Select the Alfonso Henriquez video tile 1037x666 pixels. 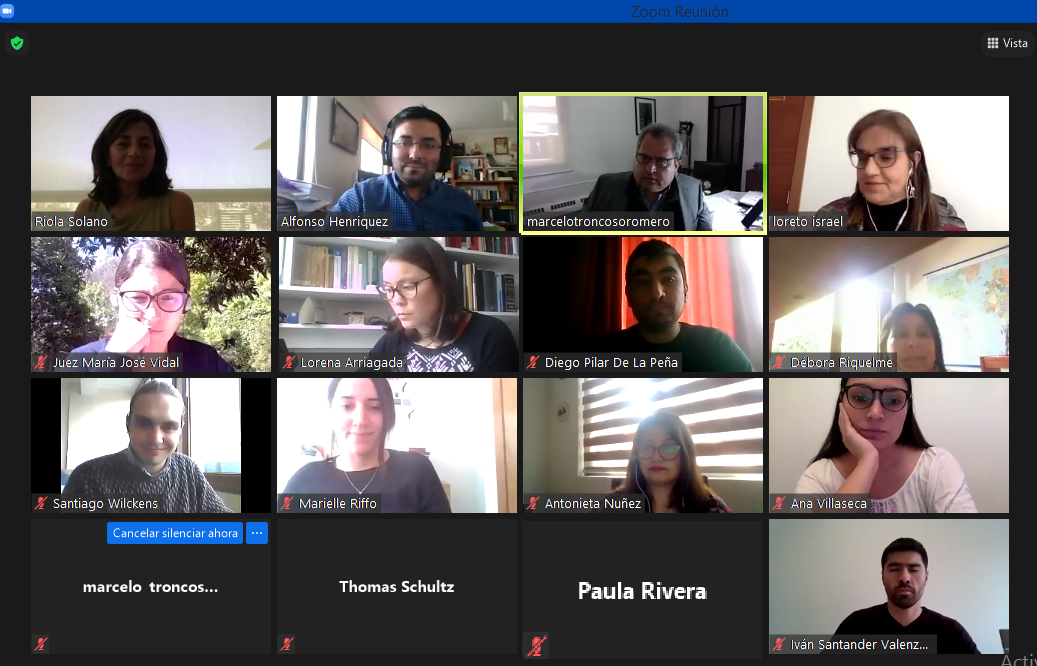[x=397, y=163]
